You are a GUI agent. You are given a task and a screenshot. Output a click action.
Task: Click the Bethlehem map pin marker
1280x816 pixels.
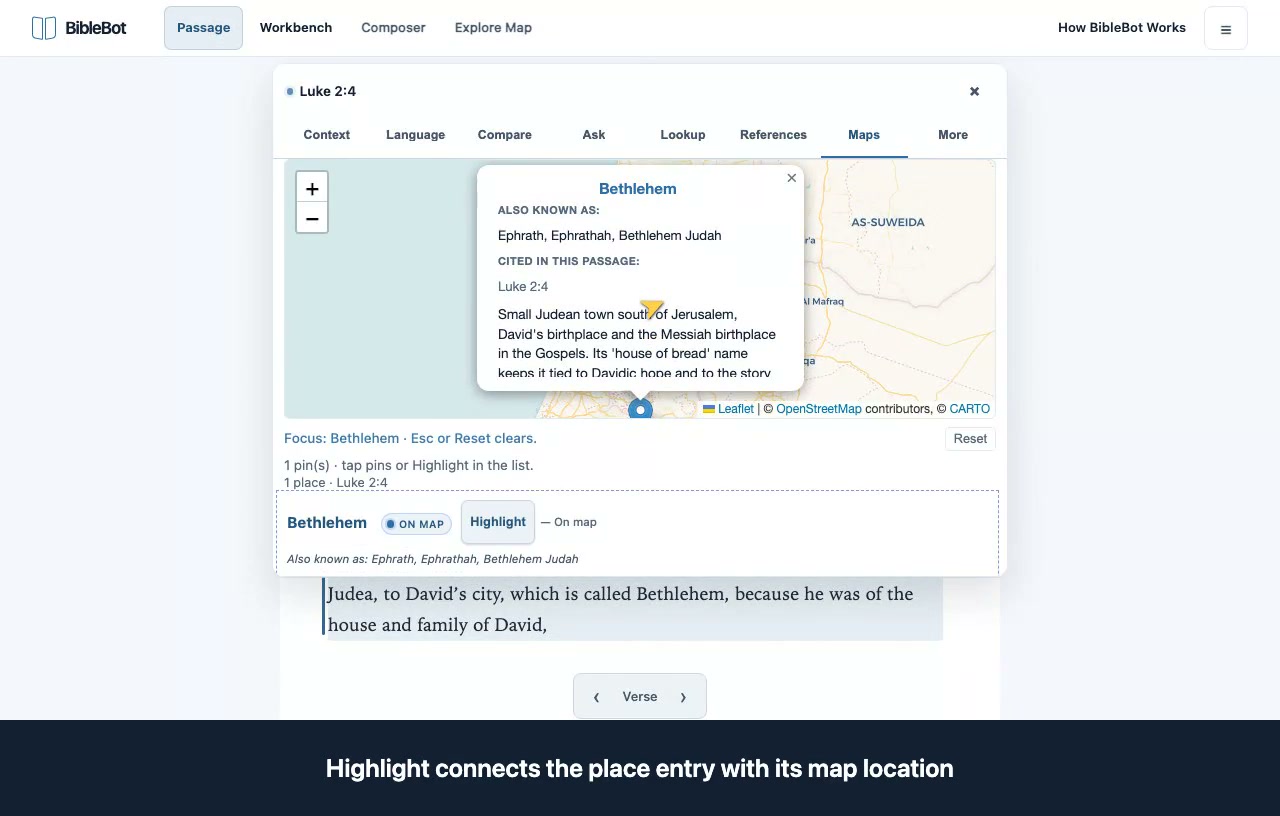[640, 409]
